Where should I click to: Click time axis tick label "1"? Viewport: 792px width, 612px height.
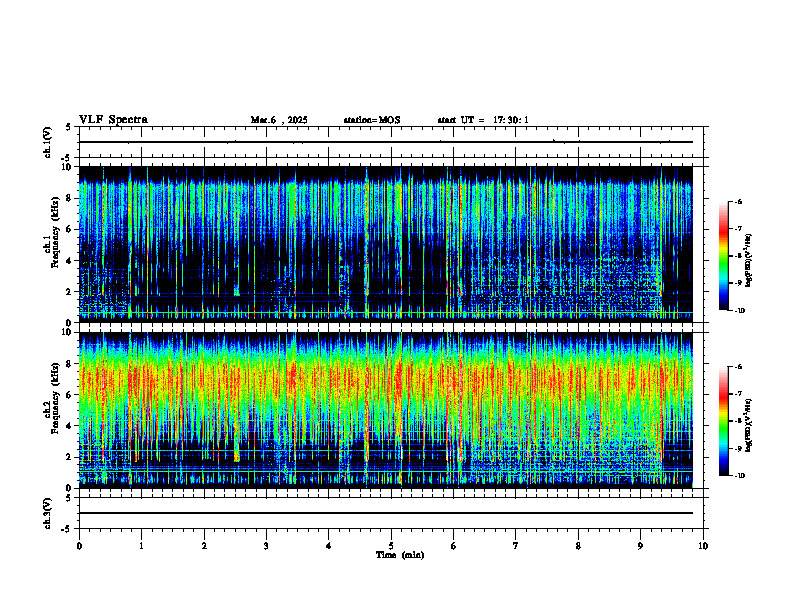[141, 546]
